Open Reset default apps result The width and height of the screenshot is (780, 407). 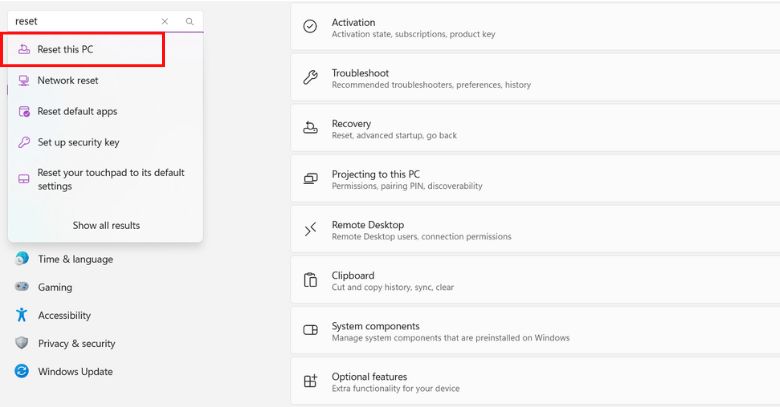pos(77,111)
